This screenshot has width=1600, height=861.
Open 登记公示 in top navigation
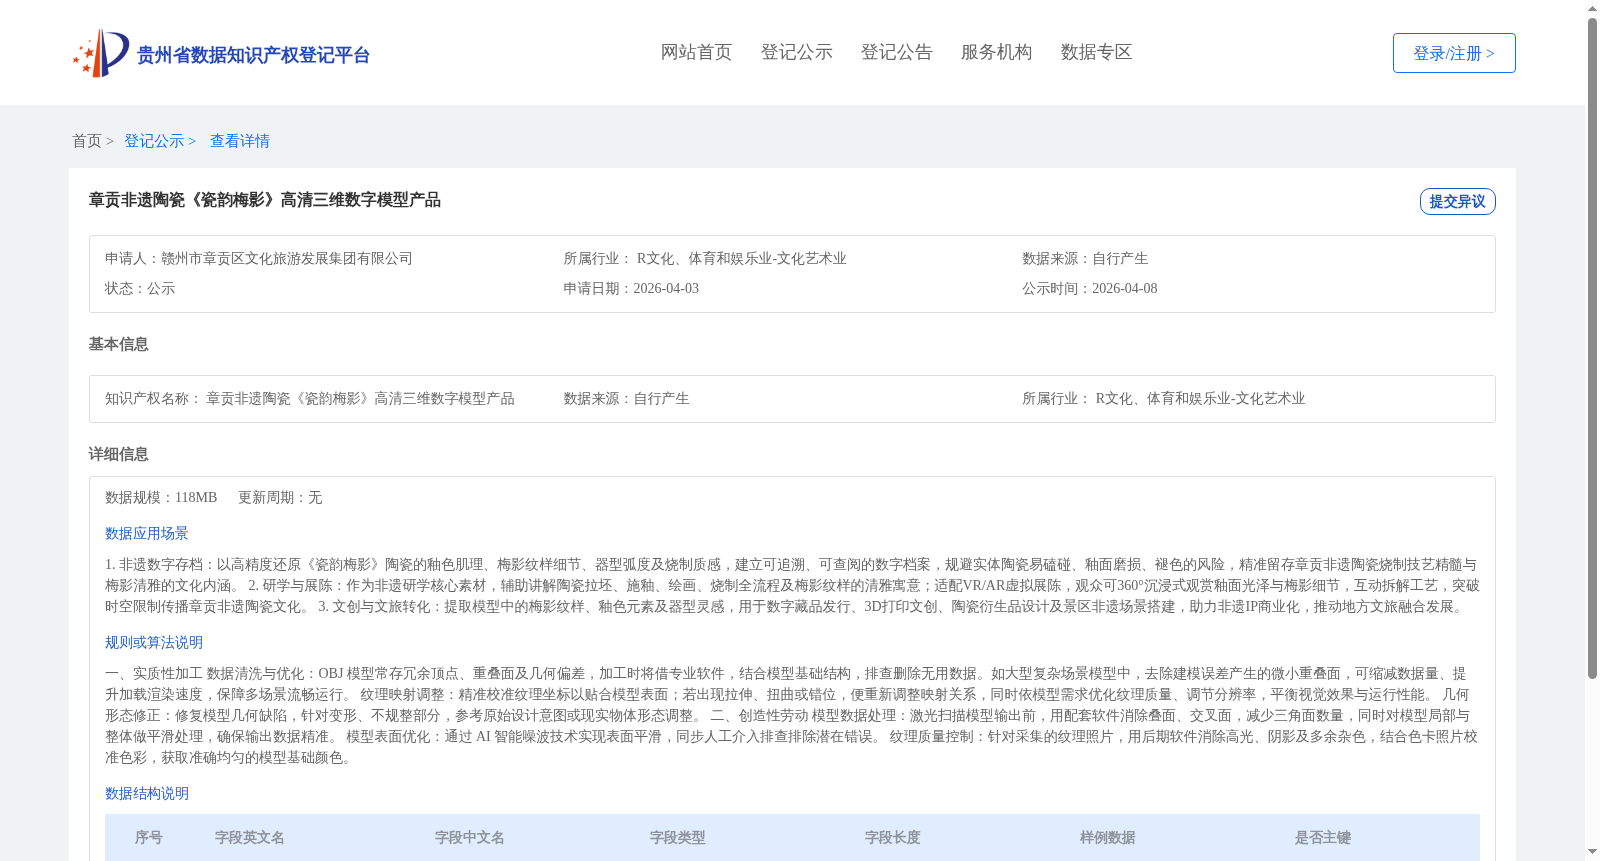pyautogui.click(x=796, y=52)
